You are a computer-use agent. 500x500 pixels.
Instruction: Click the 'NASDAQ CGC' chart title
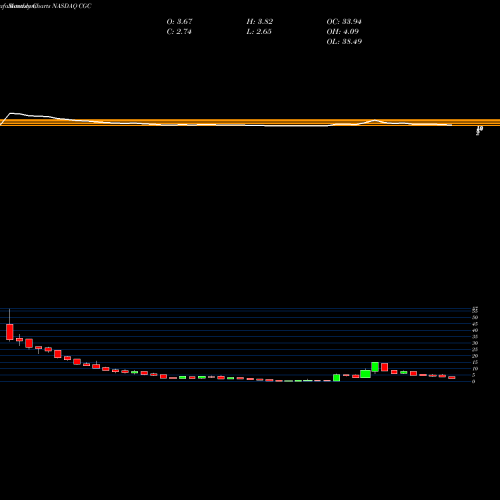pos(72,6)
